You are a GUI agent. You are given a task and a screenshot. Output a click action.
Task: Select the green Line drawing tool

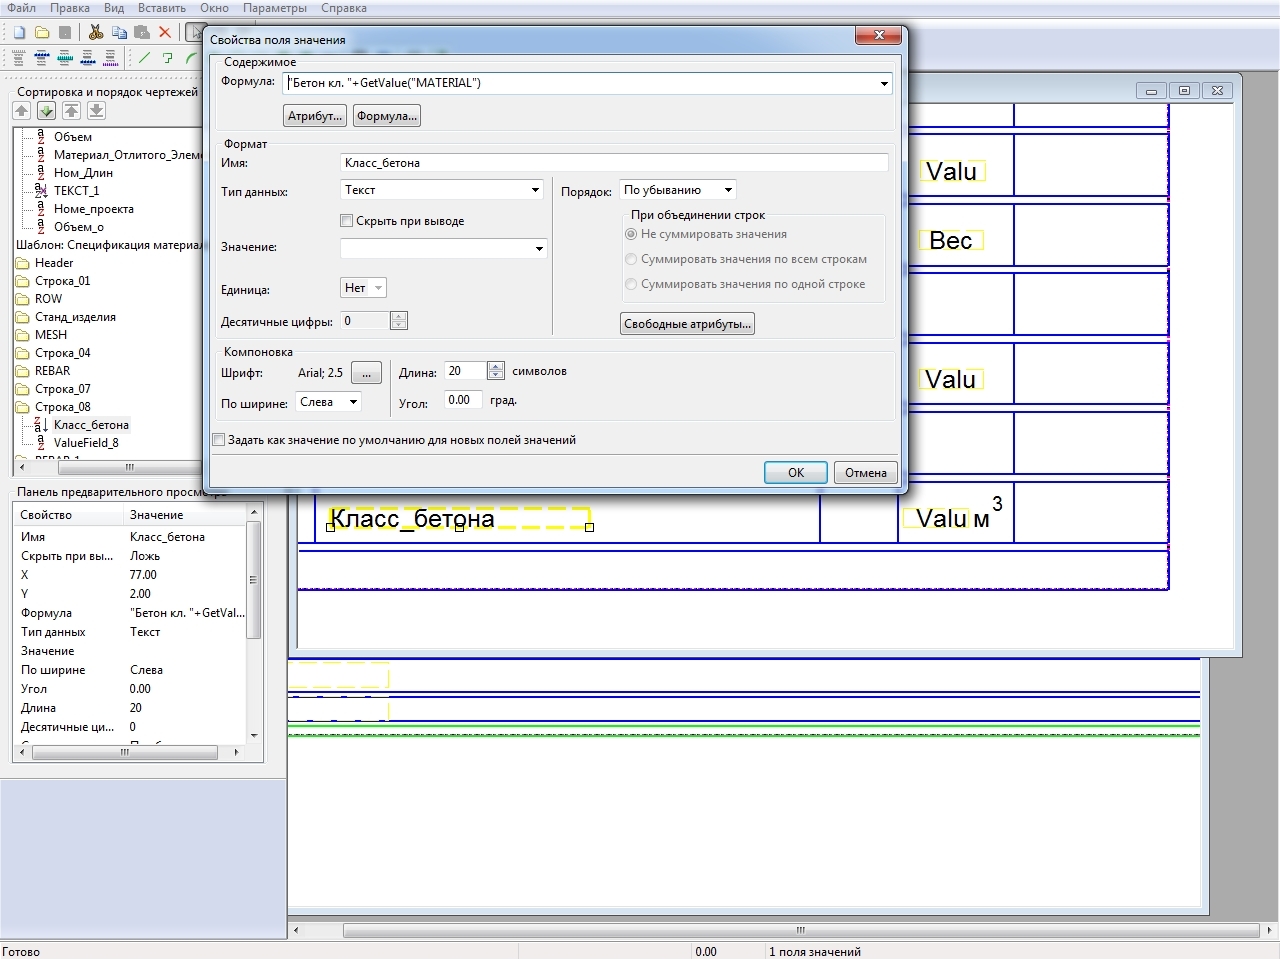(145, 58)
